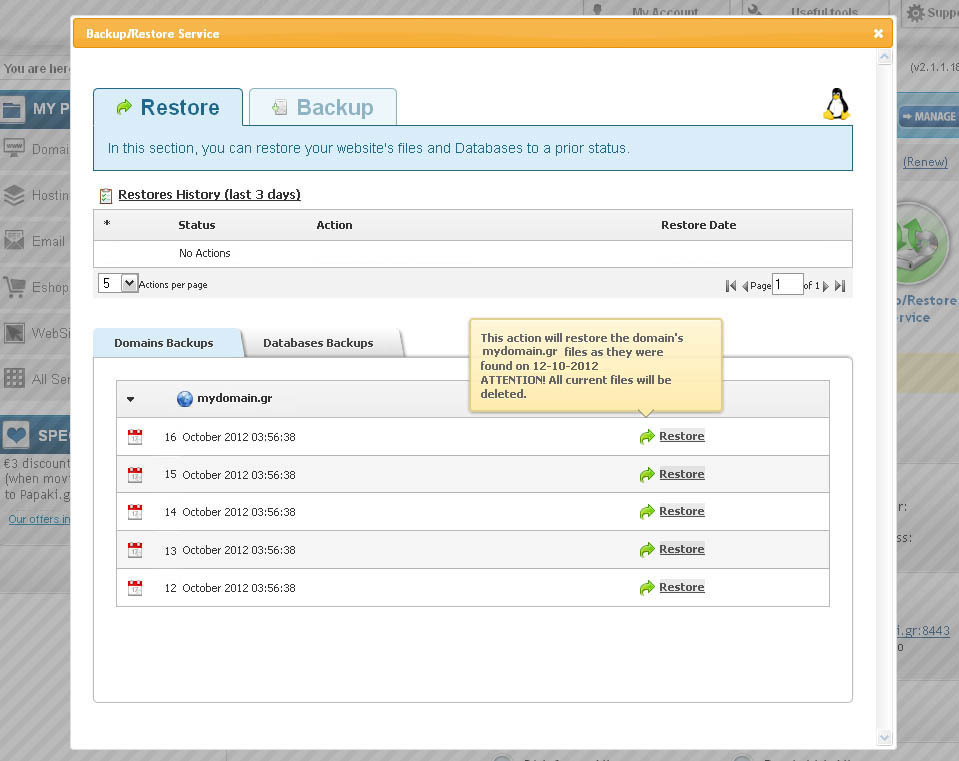This screenshot has height=761, width=959.
Task: Collapse the mydomain.gr backups list
Action: click(x=130, y=399)
